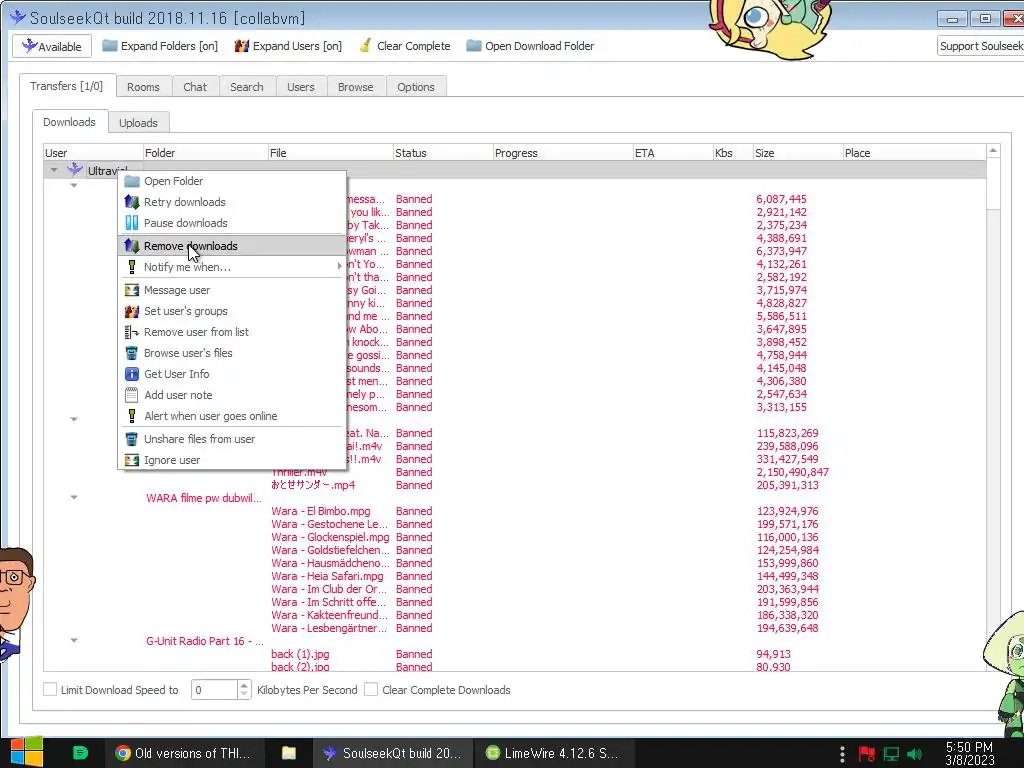Sort by the Folder column header
Screen dimensions: 1024x768
(x=205, y=153)
